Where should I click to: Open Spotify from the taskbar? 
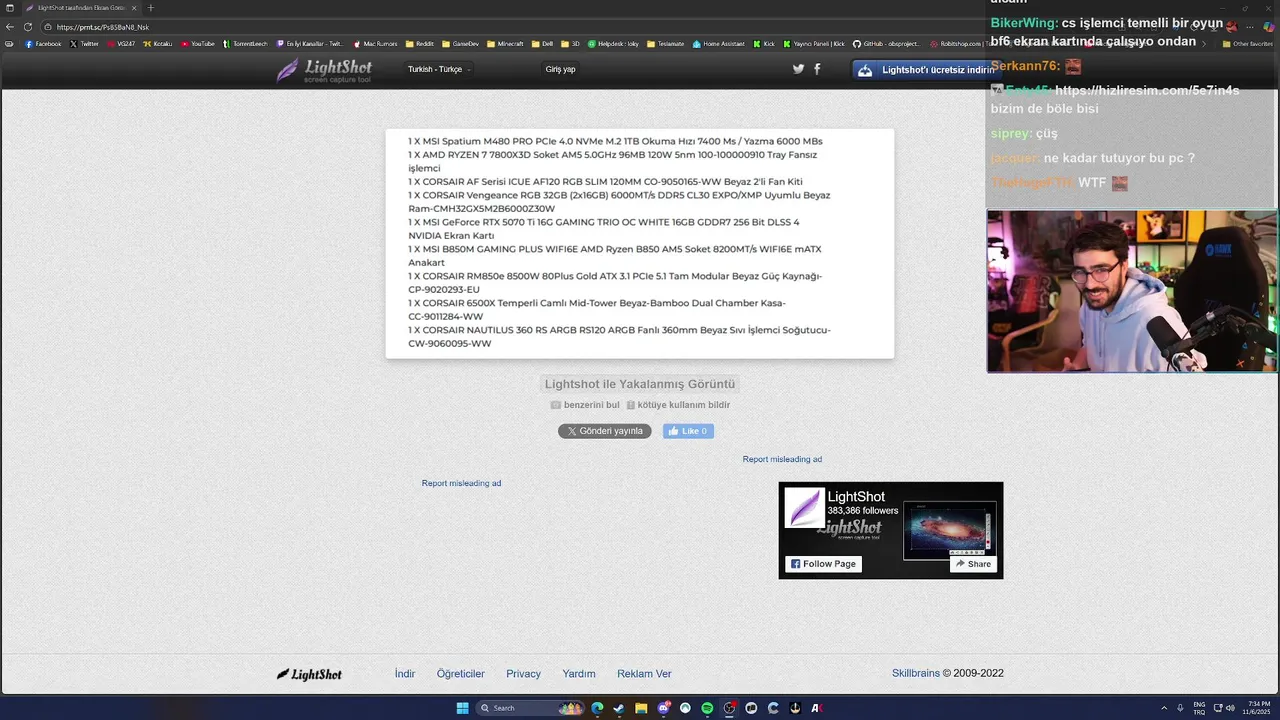point(707,708)
